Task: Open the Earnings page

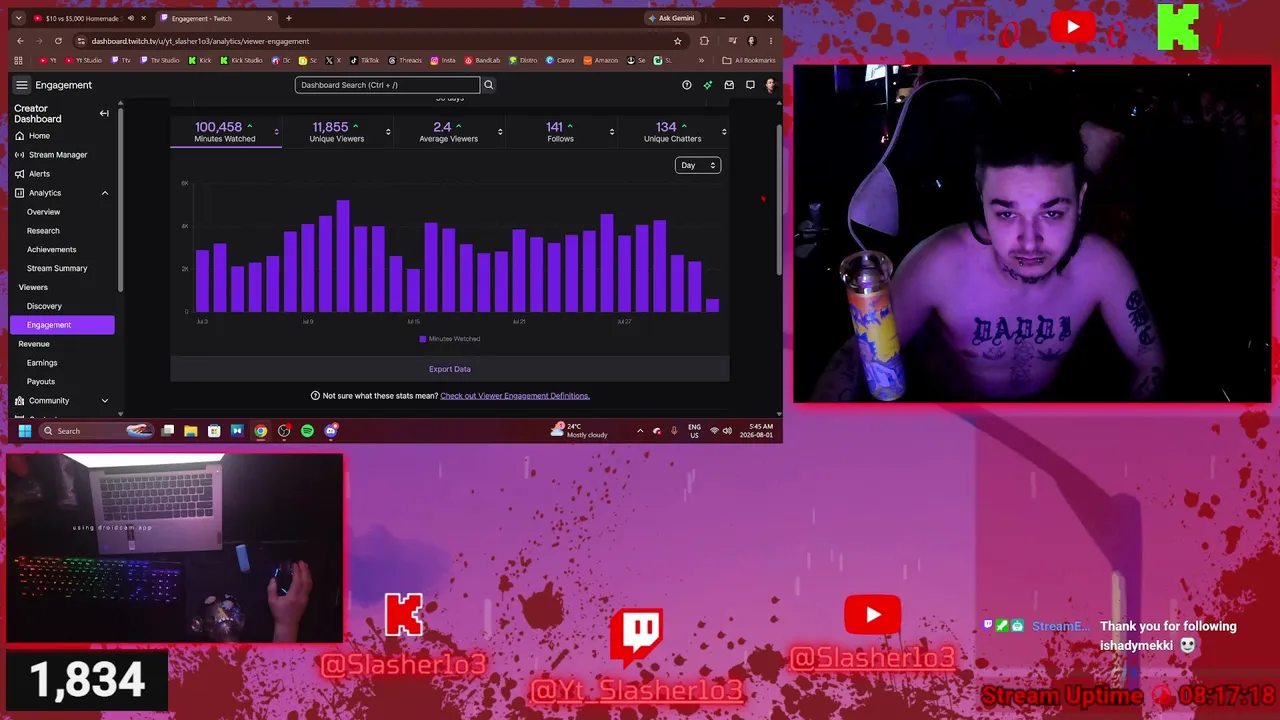Action: [42, 363]
